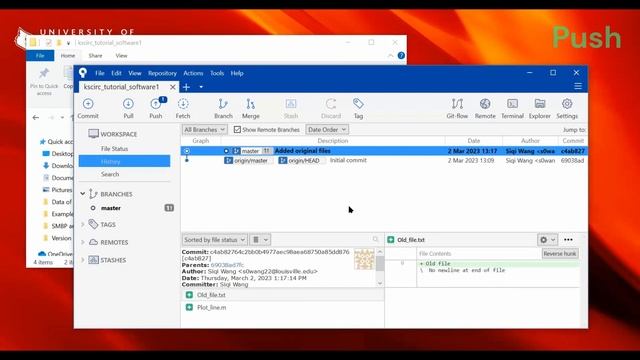Open File tab in File Explorer
The image size is (640, 360).
(x=40, y=56)
